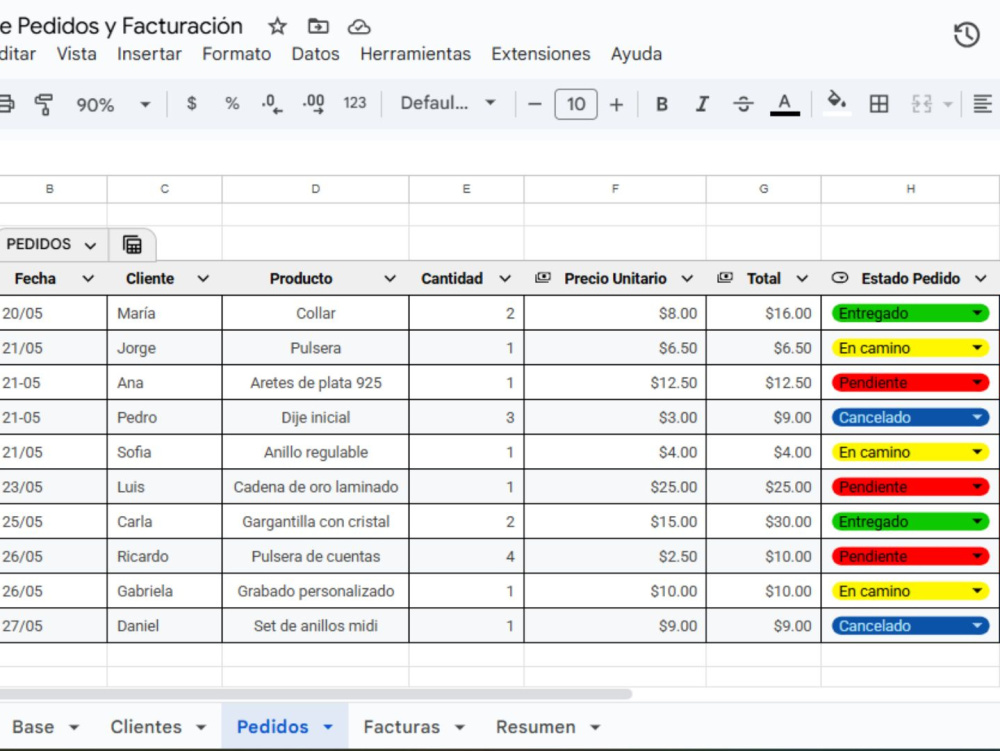Screen dimensions: 1000x751
Task: Open Daniel's Cancelado status chip
Action: [910, 626]
